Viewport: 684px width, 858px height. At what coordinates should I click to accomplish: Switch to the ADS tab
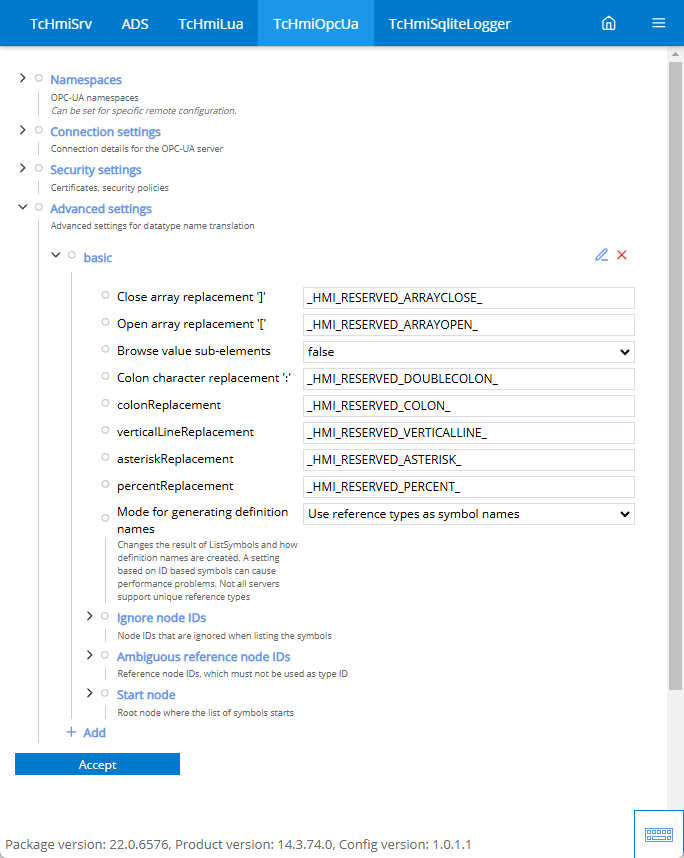(135, 24)
